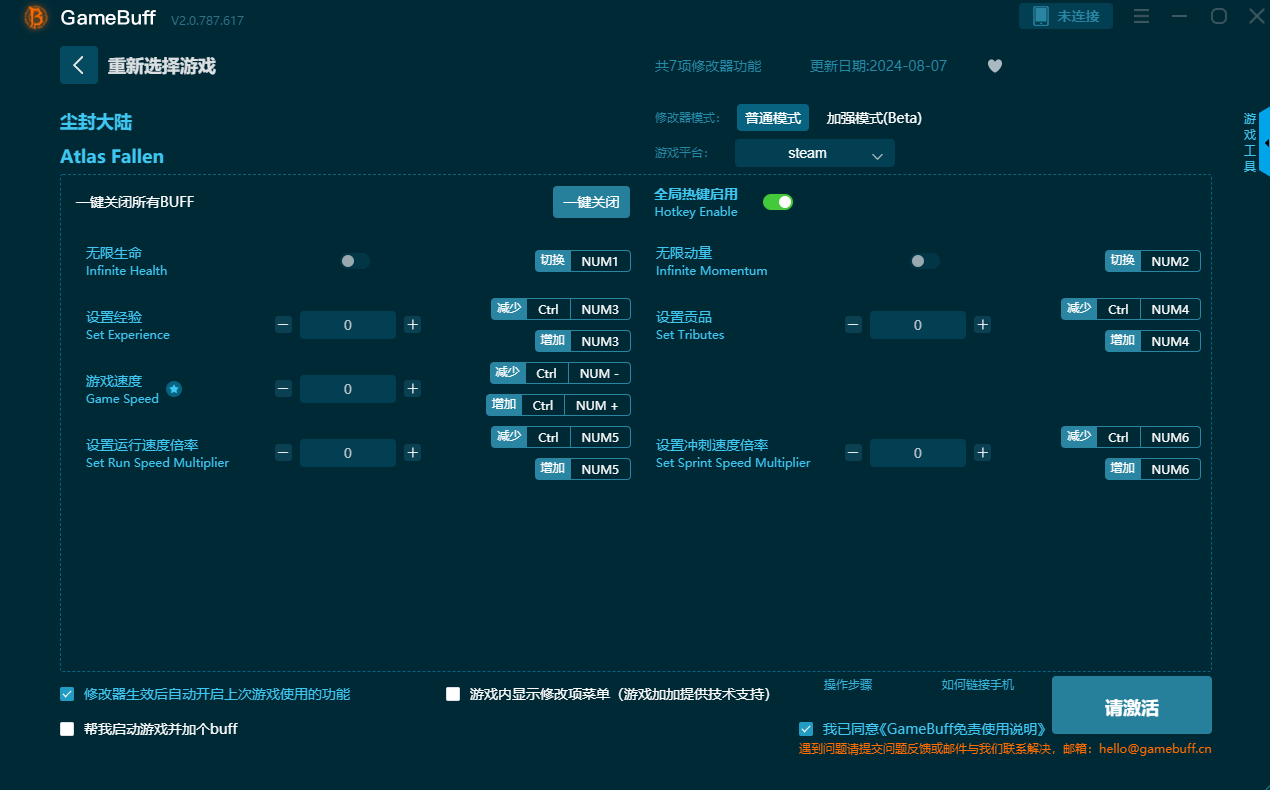Decrease Set Tributes with minus icon
The image size is (1270, 790).
pos(854,325)
